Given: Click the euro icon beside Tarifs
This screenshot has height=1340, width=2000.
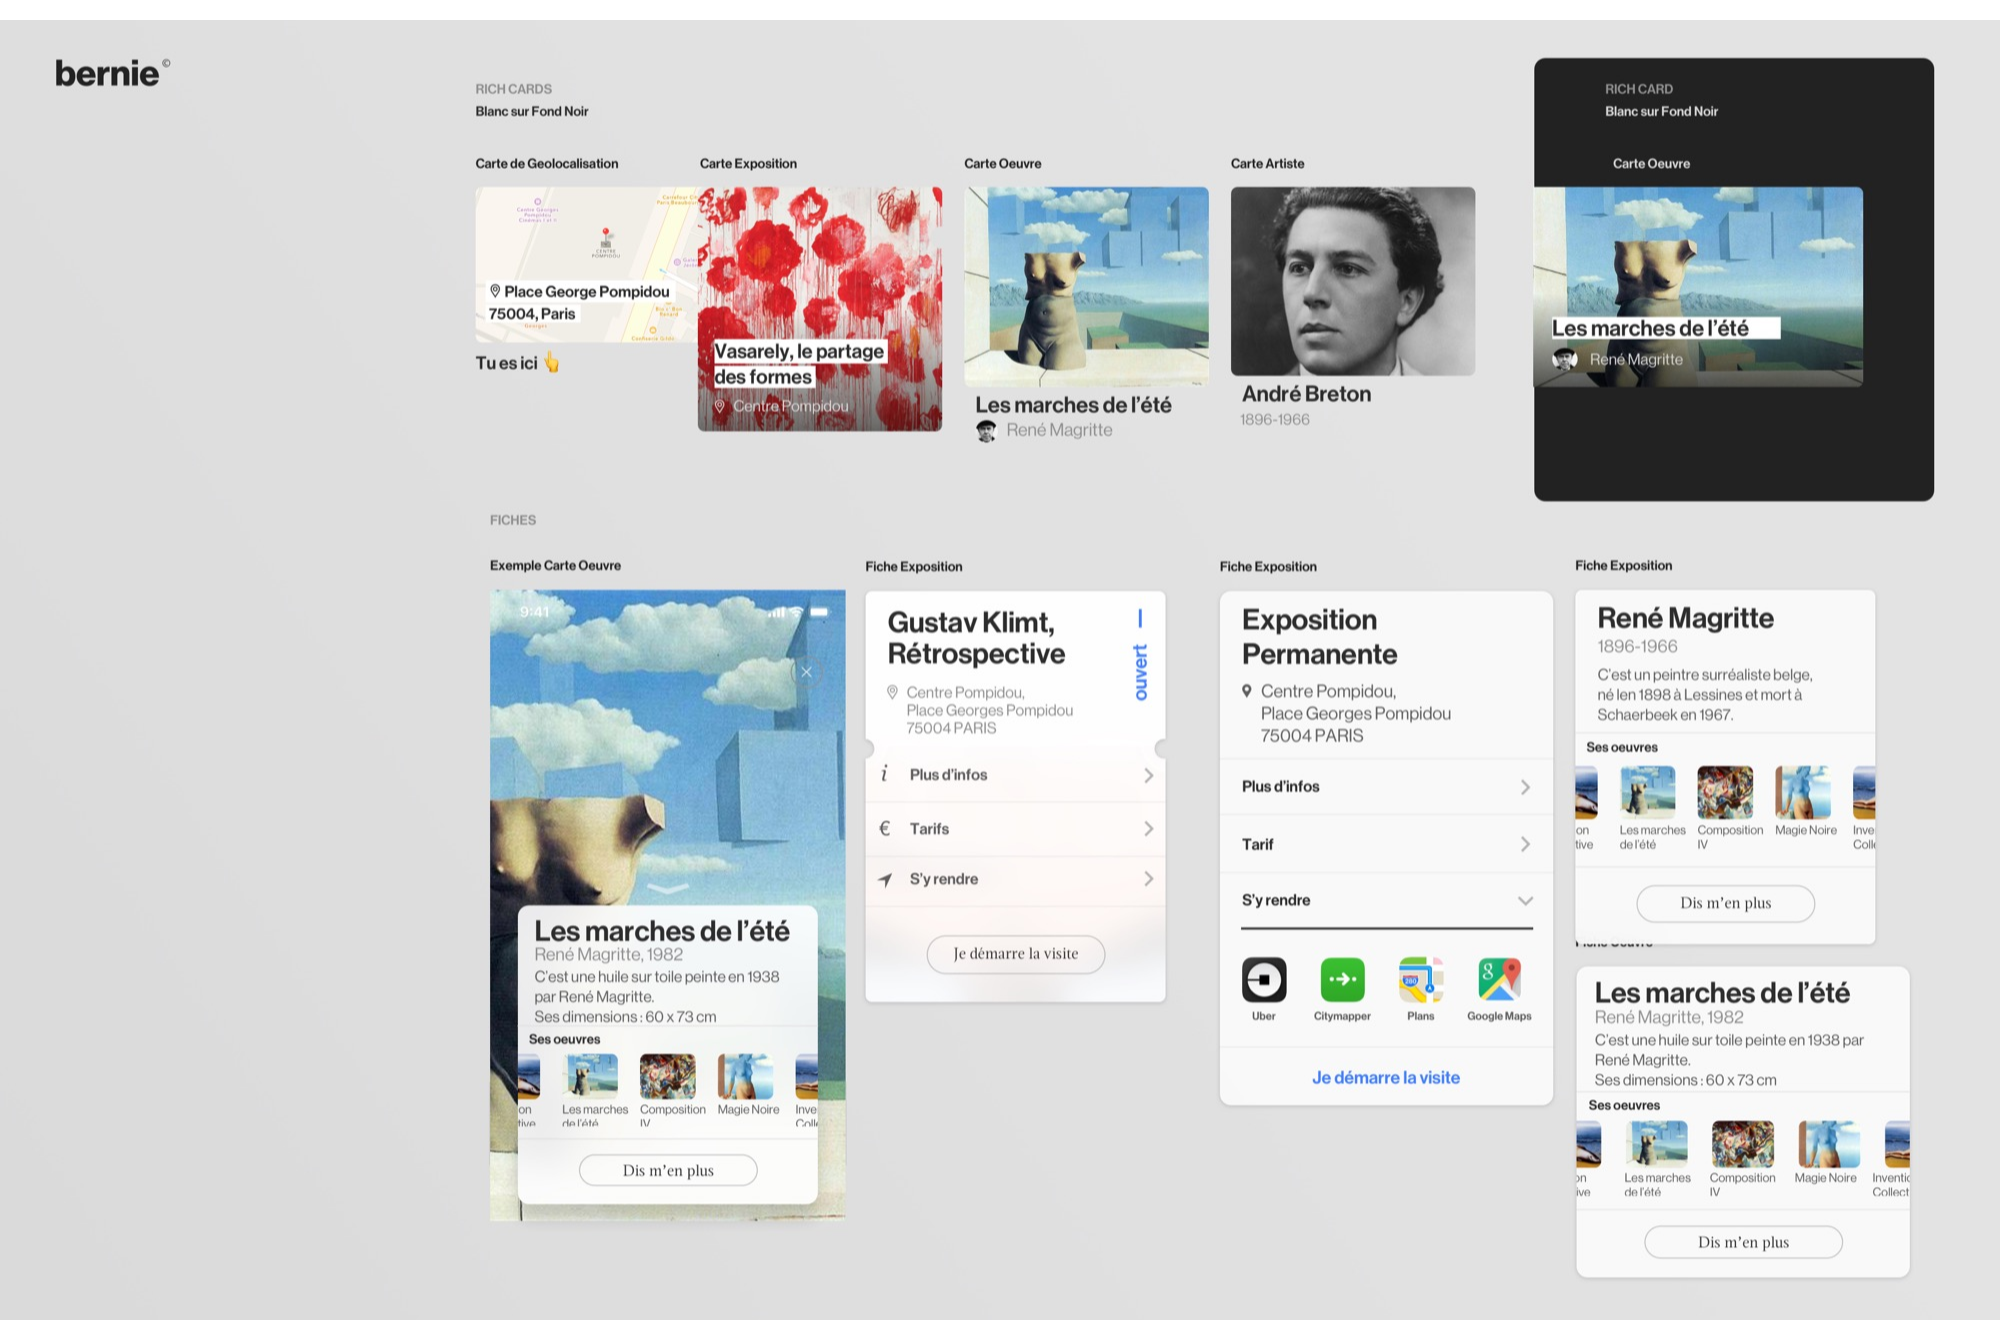Looking at the screenshot, I should (884, 828).
